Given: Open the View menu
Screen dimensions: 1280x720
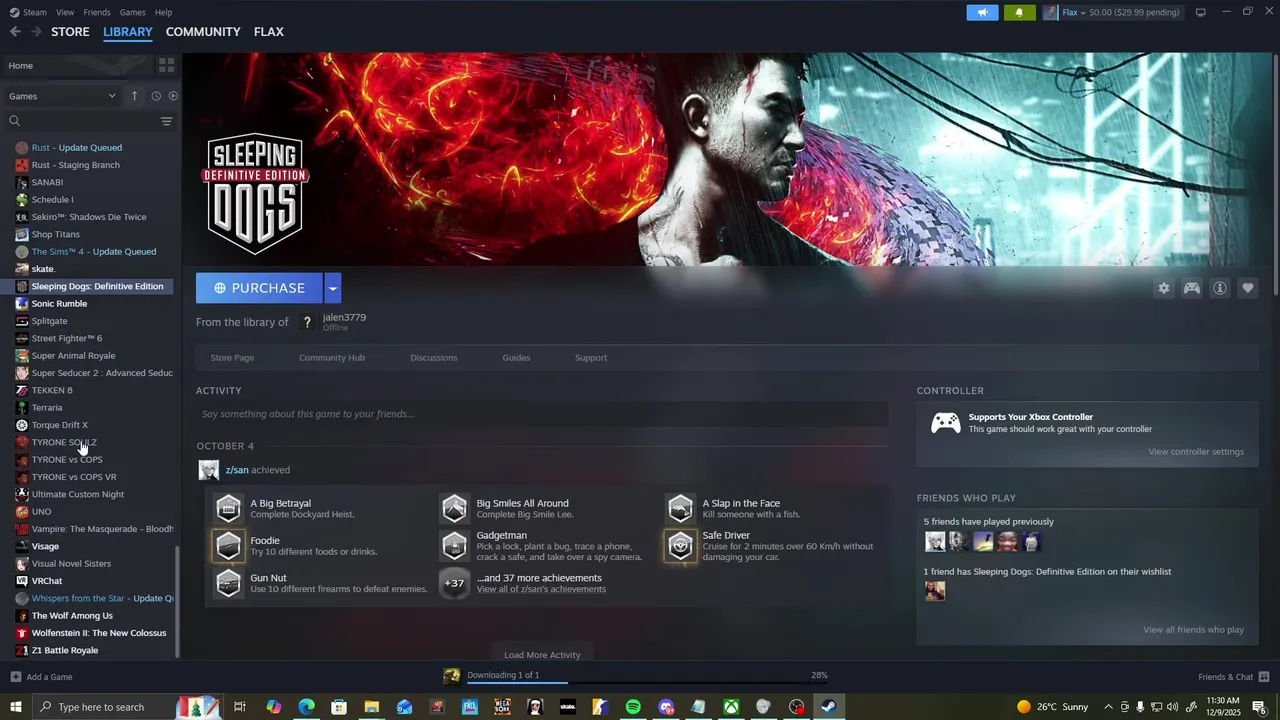Looking at the screenshot, I should (65, 12).
